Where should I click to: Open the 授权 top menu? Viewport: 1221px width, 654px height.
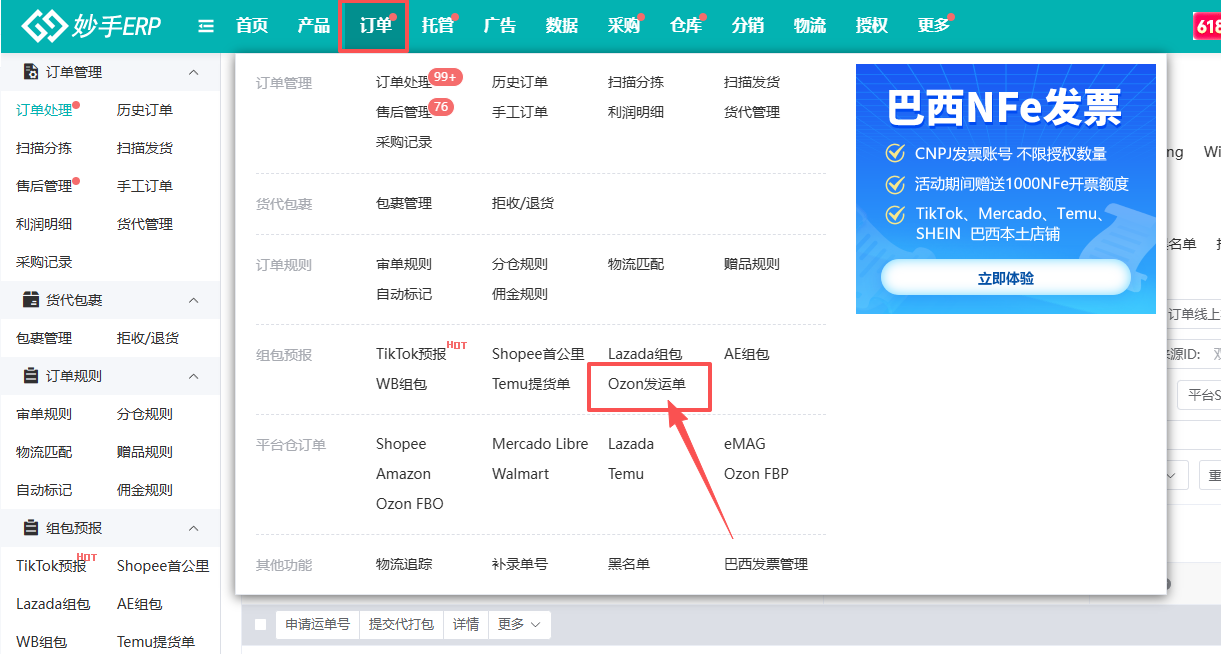872,26
